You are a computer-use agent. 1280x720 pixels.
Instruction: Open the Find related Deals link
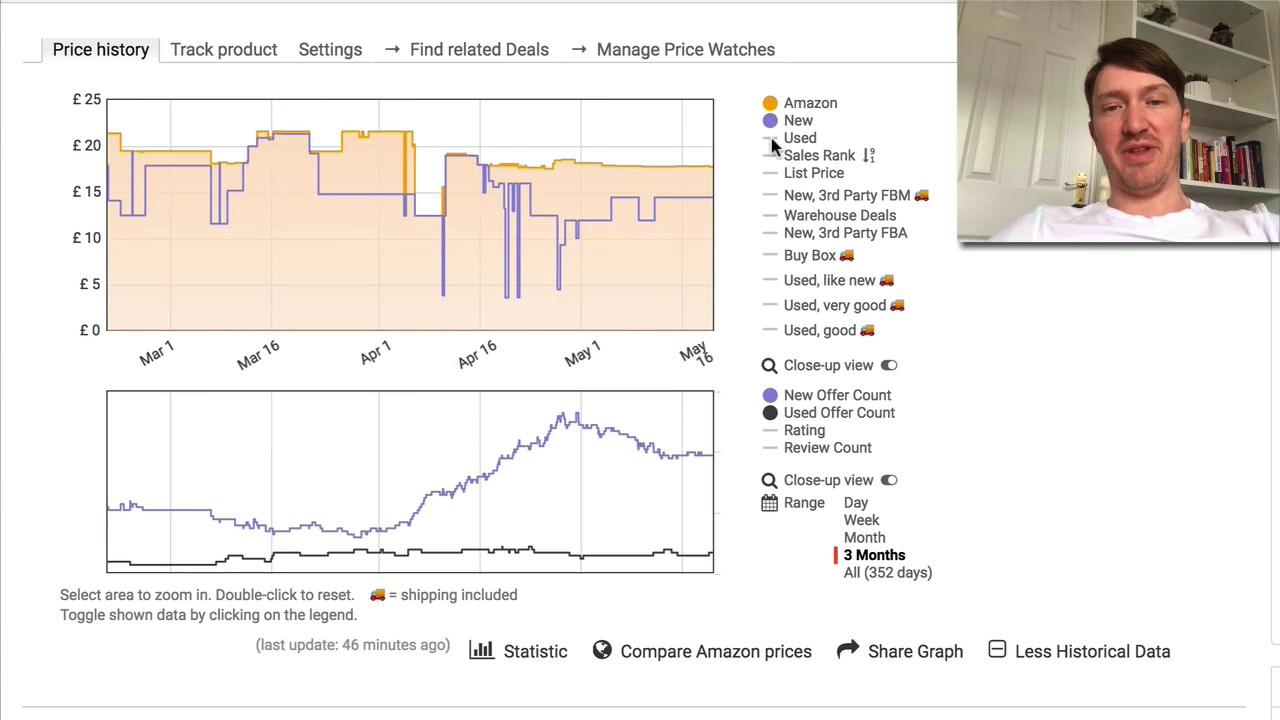(478, 50)
